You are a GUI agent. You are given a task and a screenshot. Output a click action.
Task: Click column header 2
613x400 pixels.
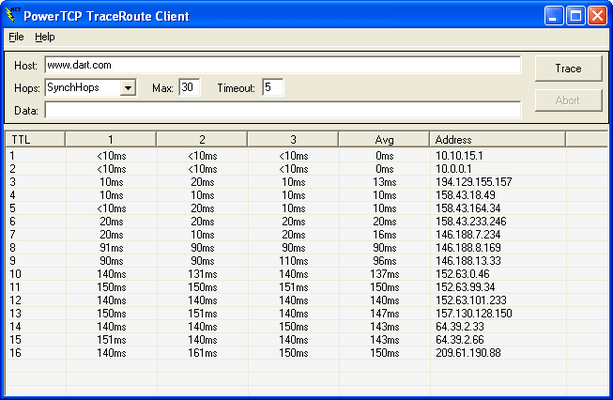tap(202, 140)
